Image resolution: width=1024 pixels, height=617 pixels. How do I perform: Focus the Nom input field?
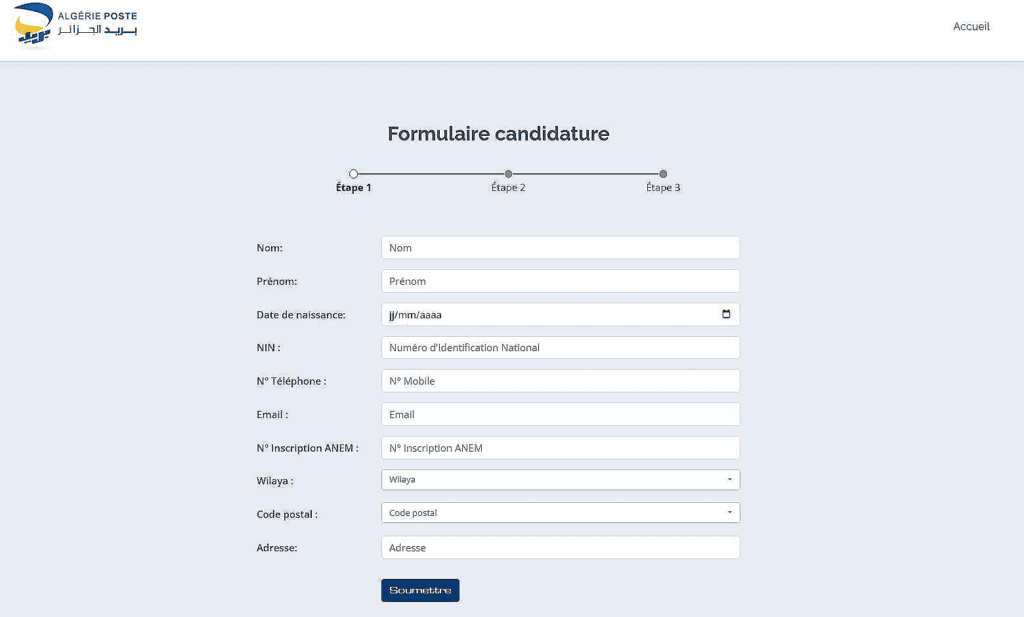[560, 247]
